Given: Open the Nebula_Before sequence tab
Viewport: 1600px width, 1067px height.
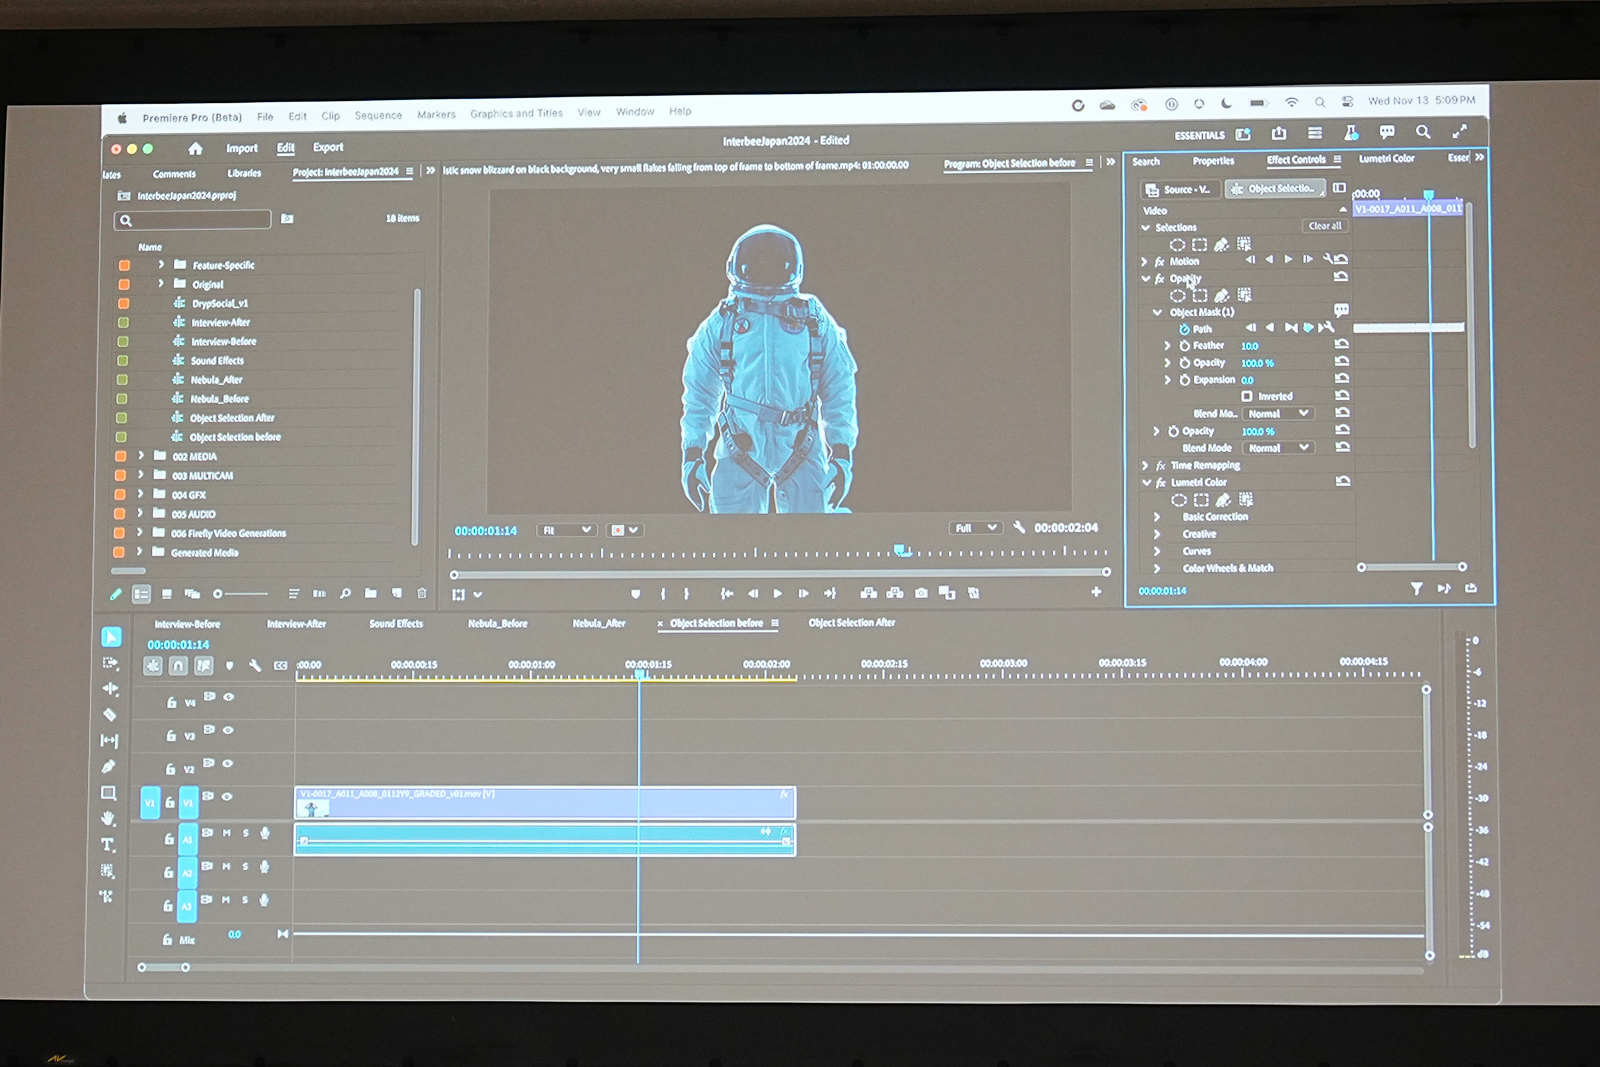Looking at the screenshot, I should [x=497, y=623].
